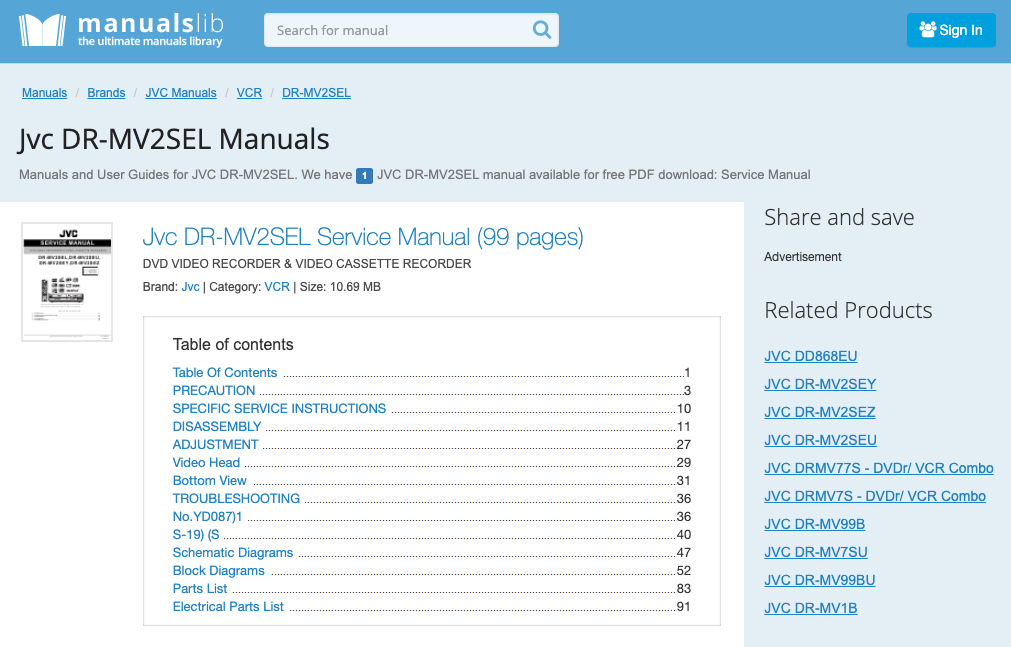Open the service manual cover thumbnail
Screen dimensions: 1011x647
[x=67, y=282]
